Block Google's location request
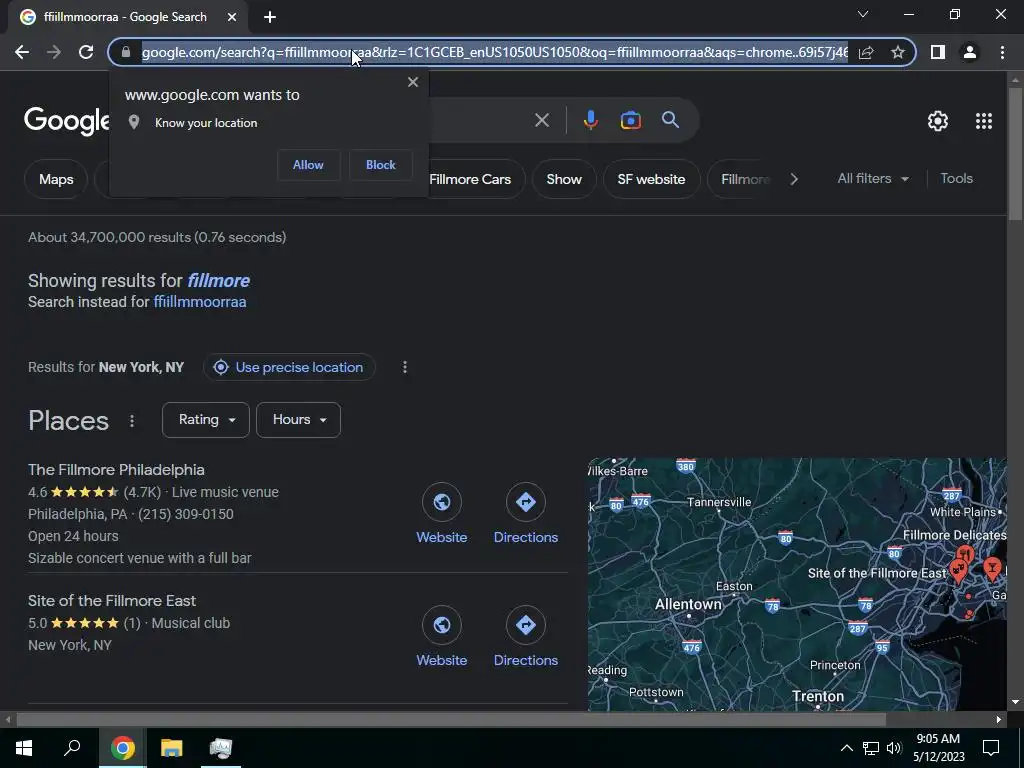Viewport: 1024px width, 768px height. (381, 165)
